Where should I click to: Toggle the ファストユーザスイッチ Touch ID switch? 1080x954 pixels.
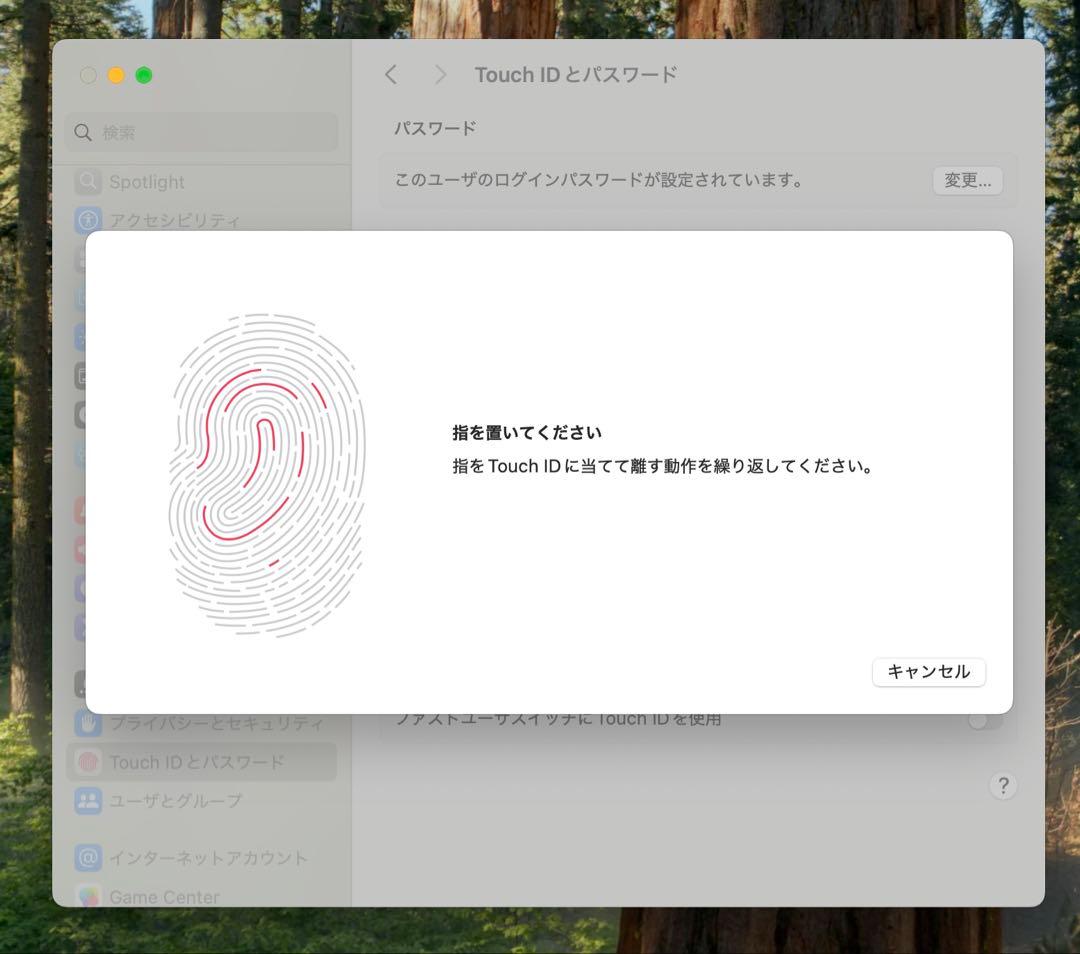[x=984, y=720]
